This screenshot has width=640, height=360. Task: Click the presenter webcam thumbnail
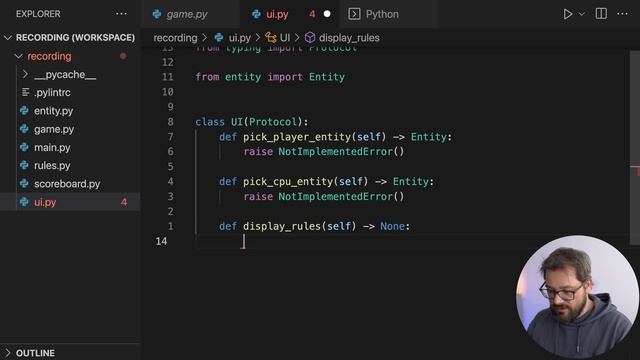click(578, 297)
